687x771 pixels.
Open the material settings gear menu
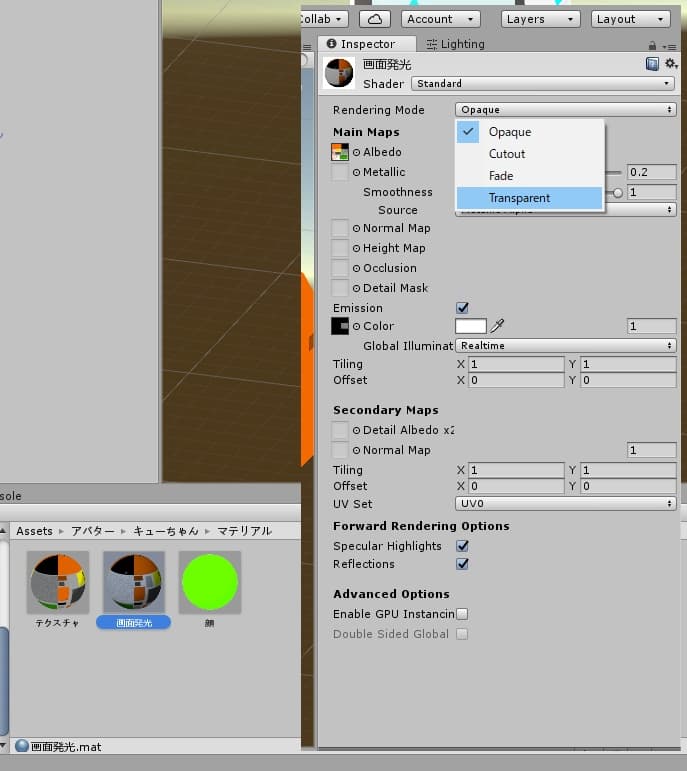click(670, 64)
